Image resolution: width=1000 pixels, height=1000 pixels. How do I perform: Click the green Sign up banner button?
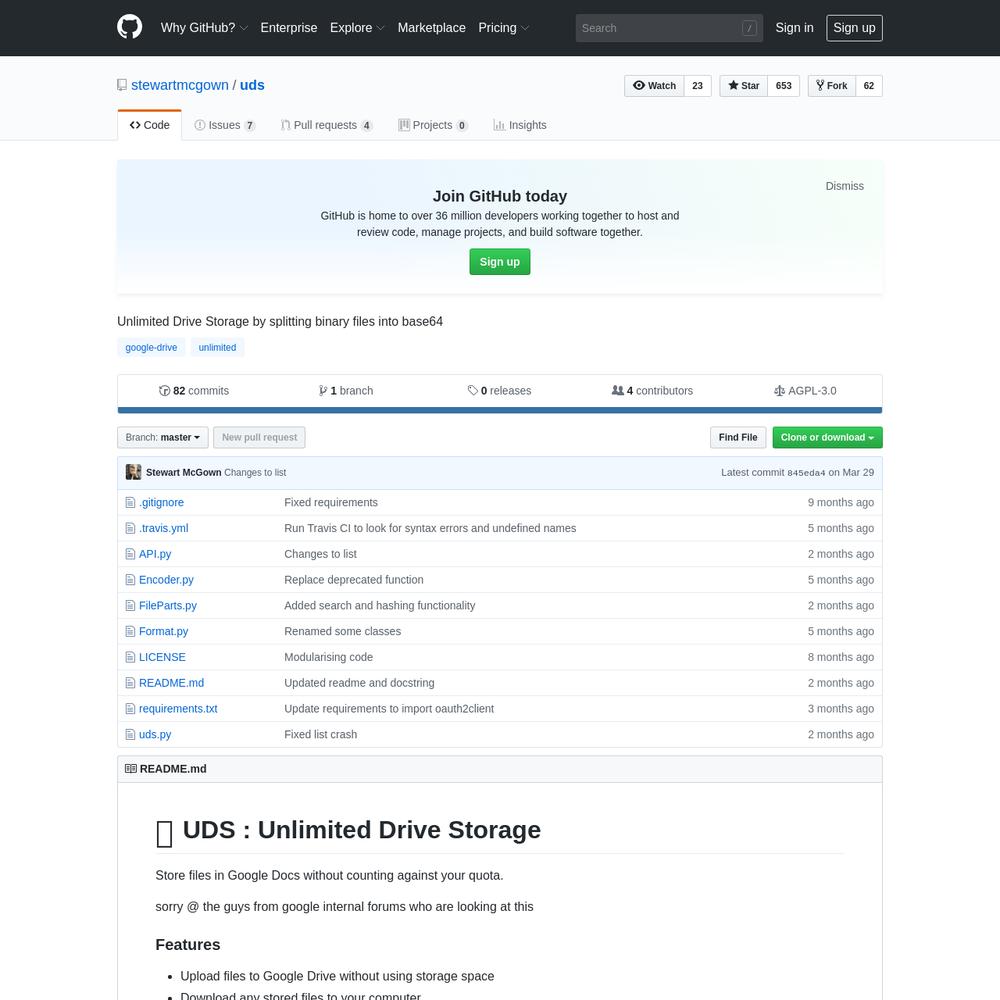[x=500, y=262]
